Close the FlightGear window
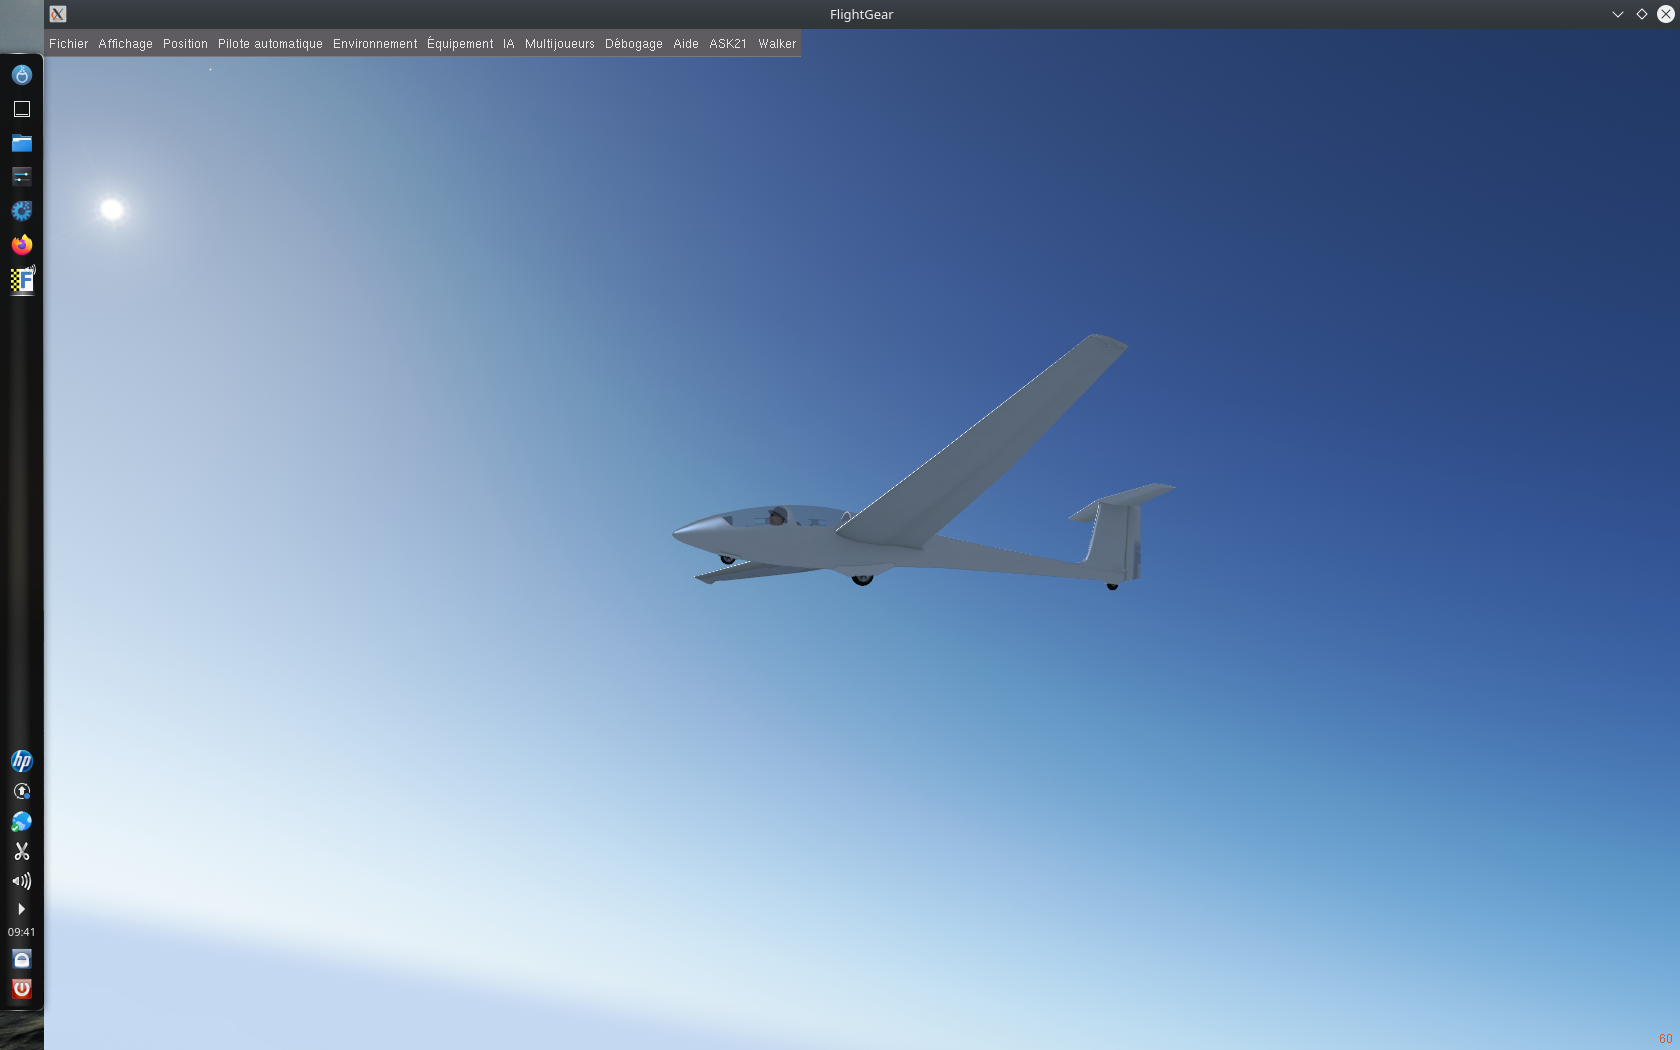This screenshot has height=1050, width=1680. point(1666,14)
